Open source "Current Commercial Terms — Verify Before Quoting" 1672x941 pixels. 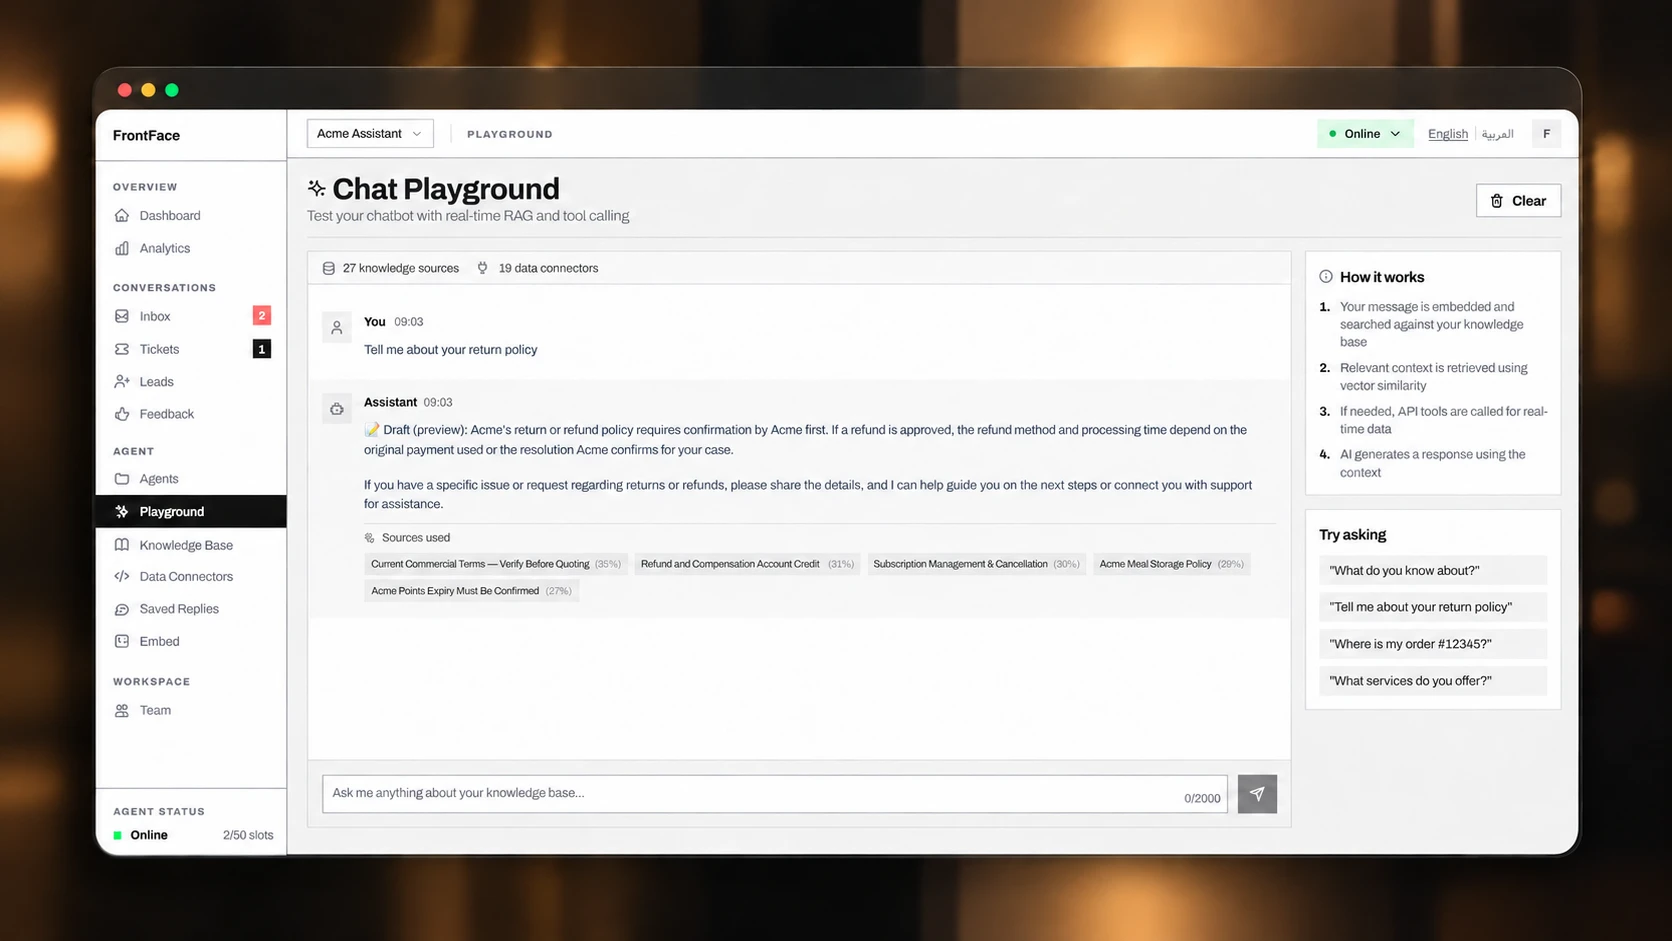[496, 564]
